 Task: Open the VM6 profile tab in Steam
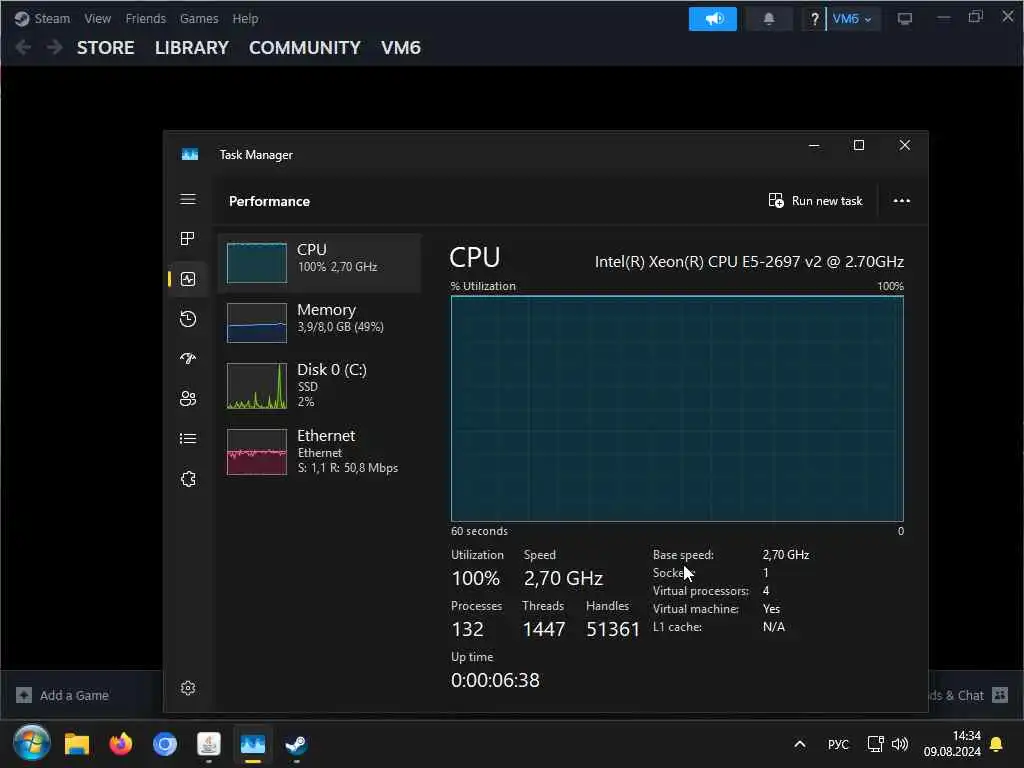401,48
